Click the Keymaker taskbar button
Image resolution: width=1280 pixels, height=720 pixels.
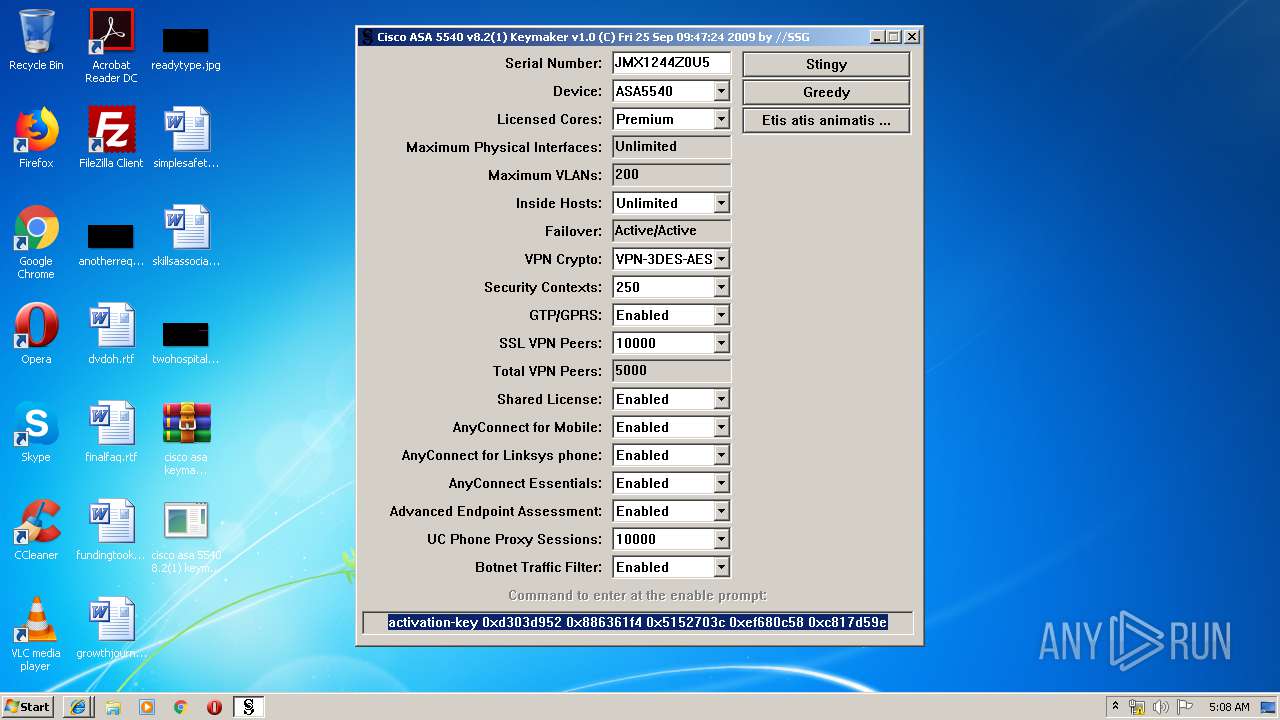pyautogui.click(x=249, y=707)
